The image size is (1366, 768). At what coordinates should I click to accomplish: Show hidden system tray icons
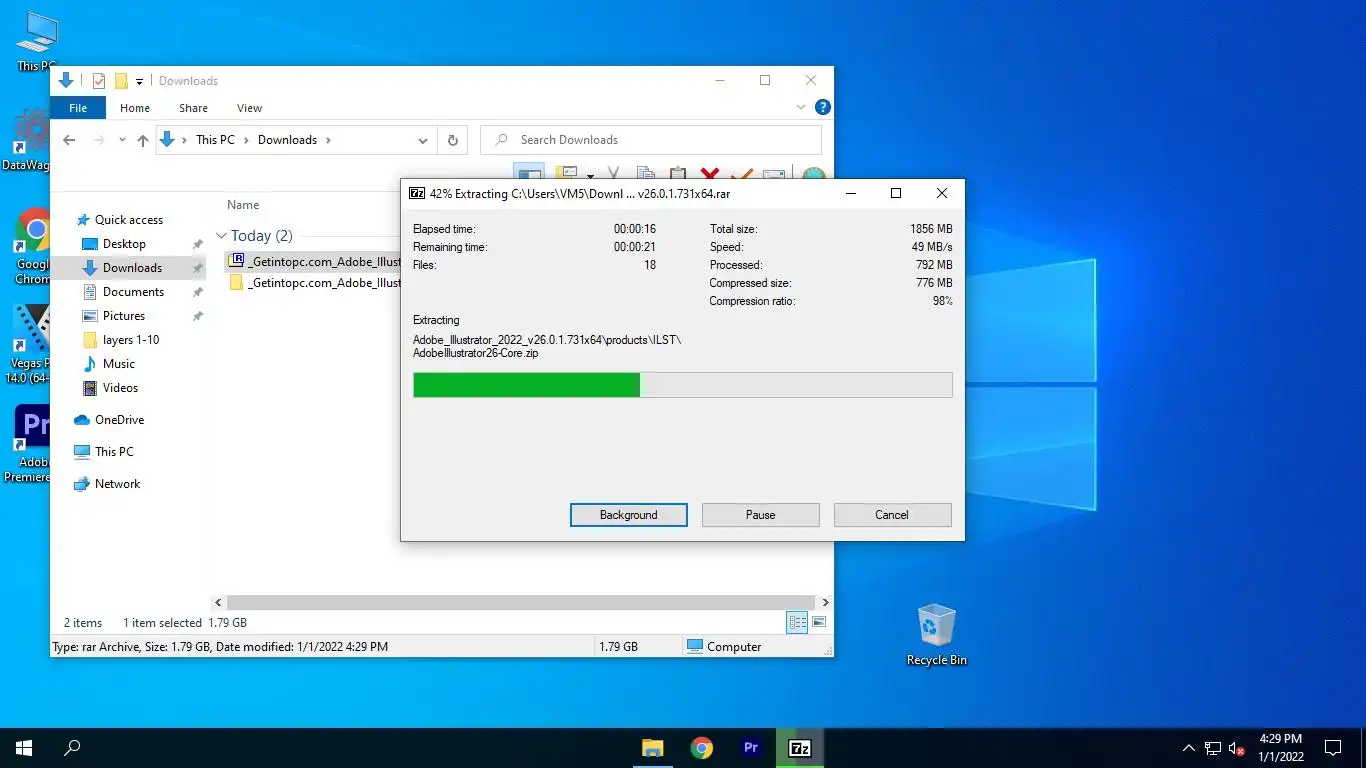1188,748
